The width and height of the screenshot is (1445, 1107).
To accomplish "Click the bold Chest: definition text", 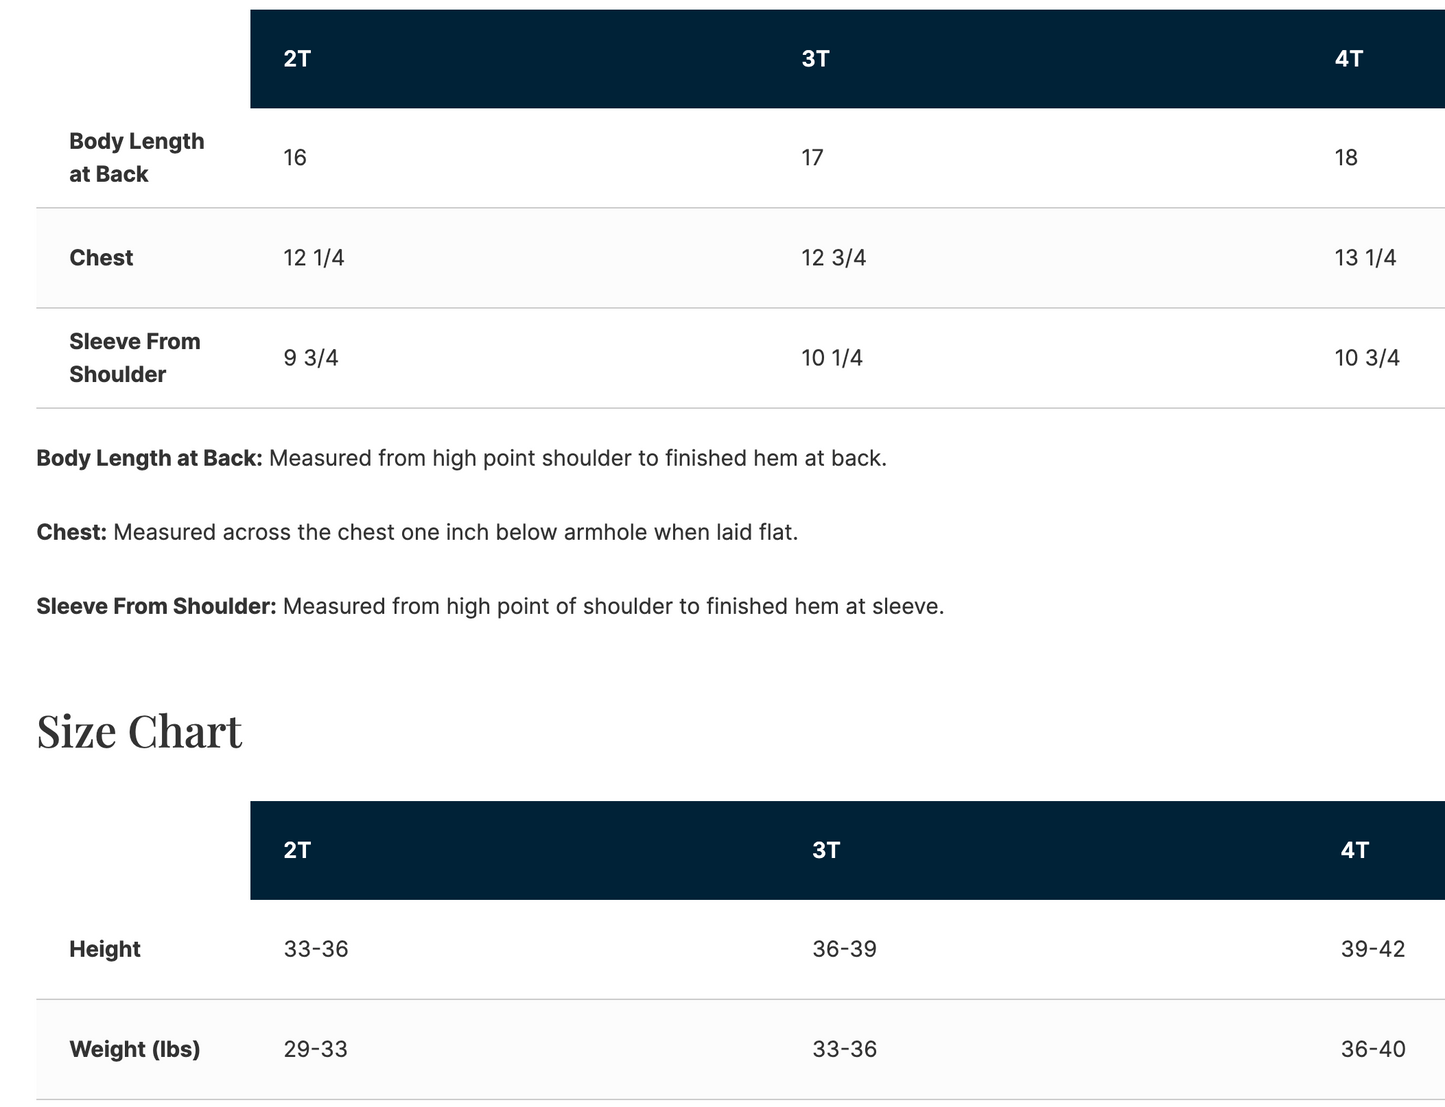I will 72,532.
